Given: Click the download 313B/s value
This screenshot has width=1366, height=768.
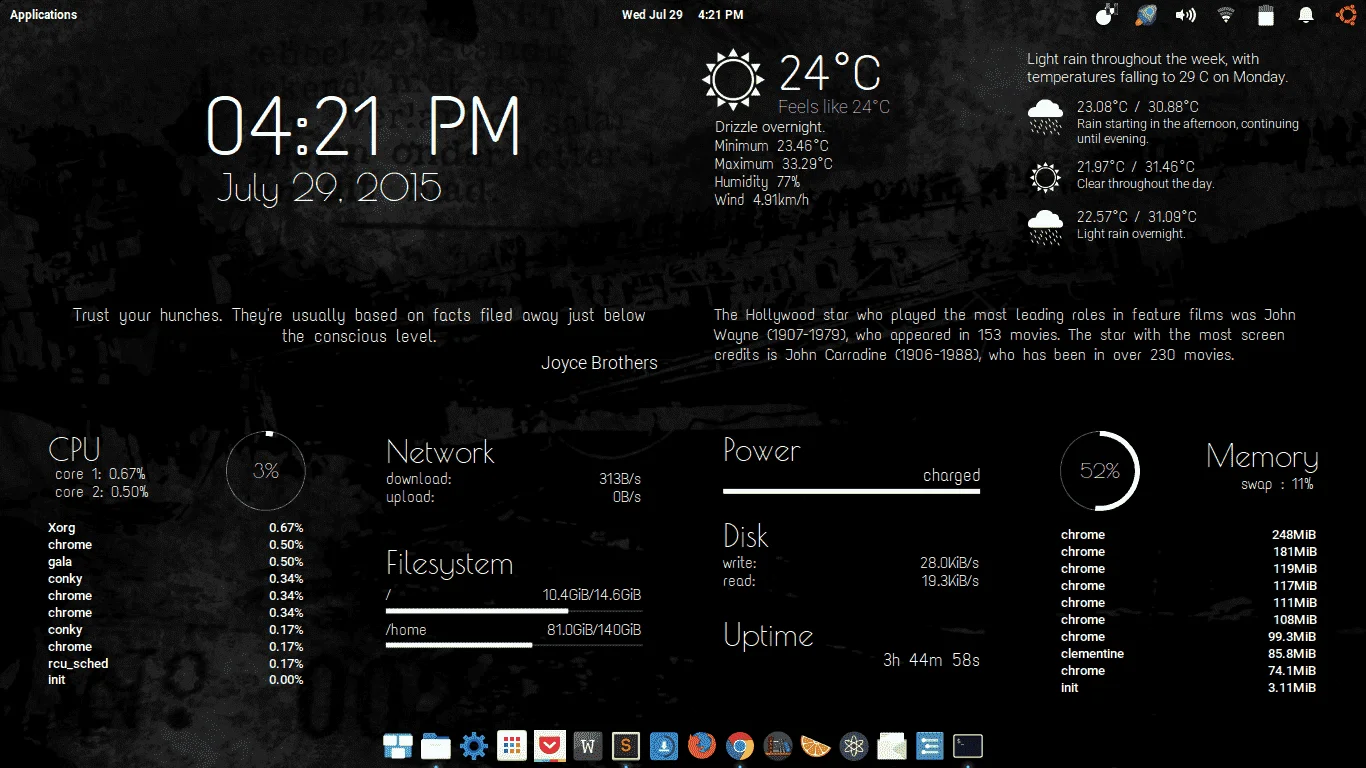Looking at the screenshot, I should [x=620, y=479].
